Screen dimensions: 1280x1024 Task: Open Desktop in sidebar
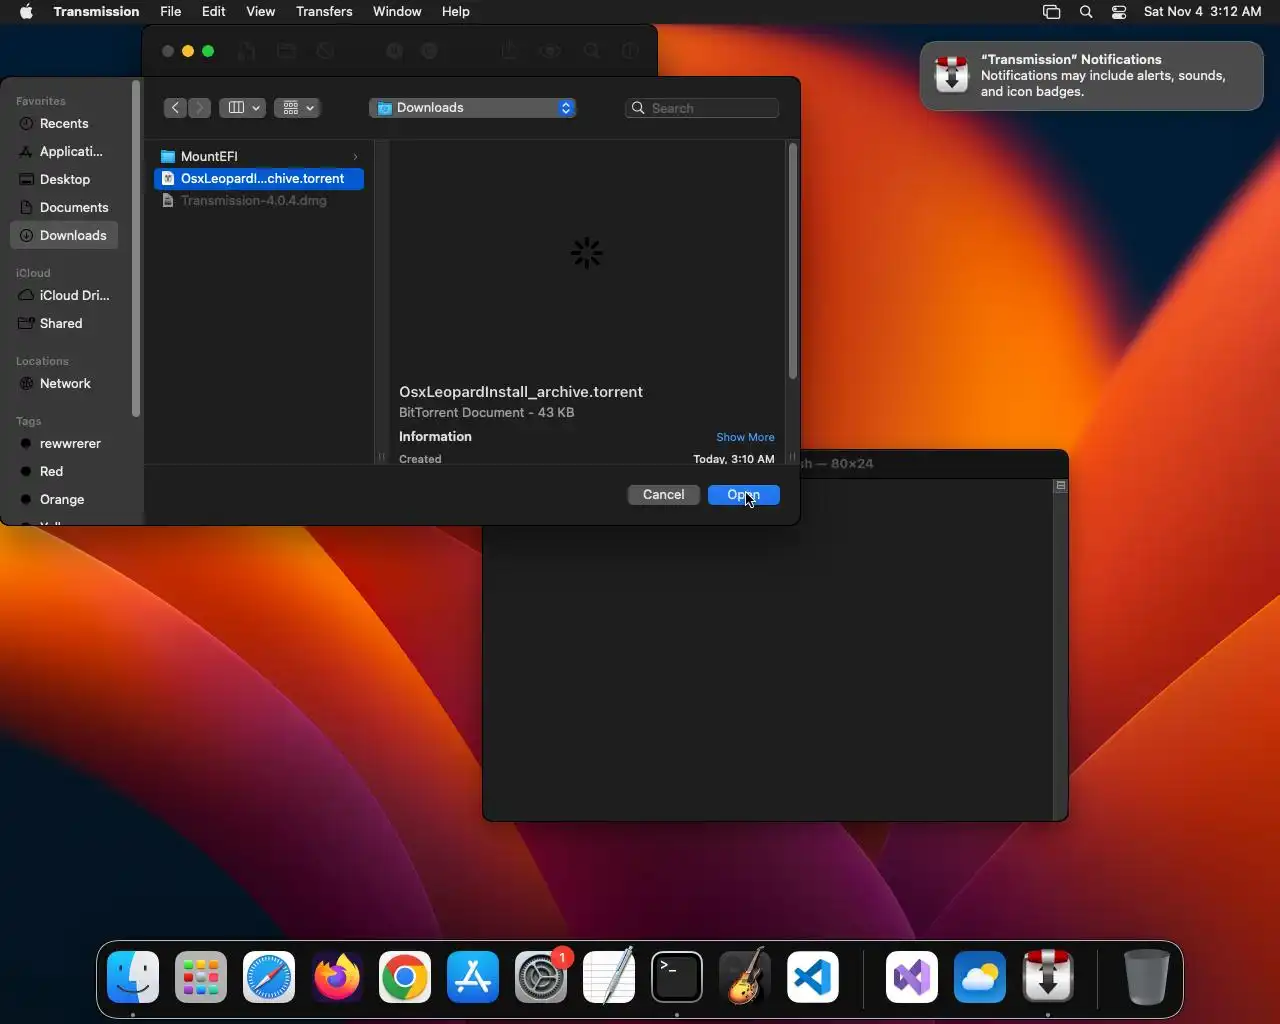(x=64, y=179)
